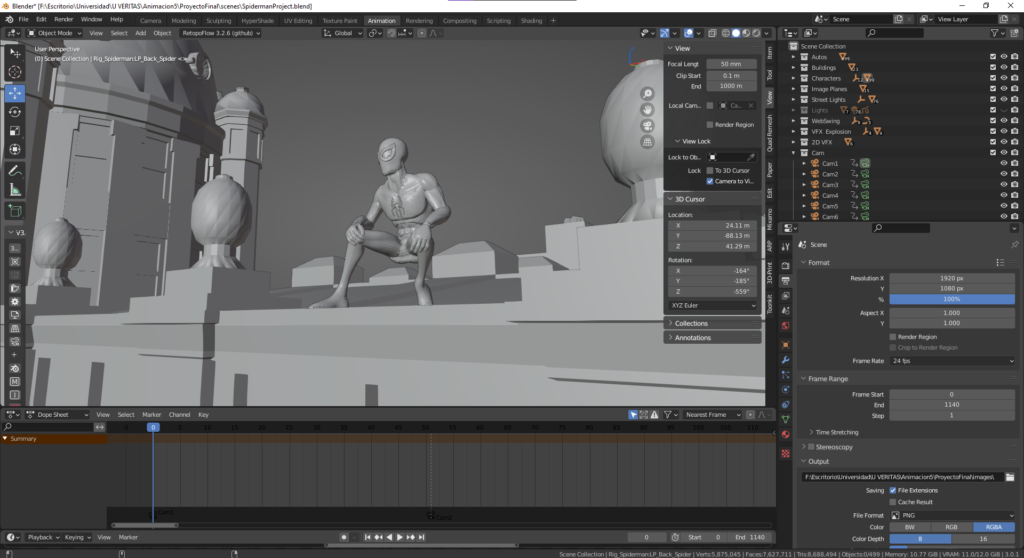Jump to the last frame

422,537
